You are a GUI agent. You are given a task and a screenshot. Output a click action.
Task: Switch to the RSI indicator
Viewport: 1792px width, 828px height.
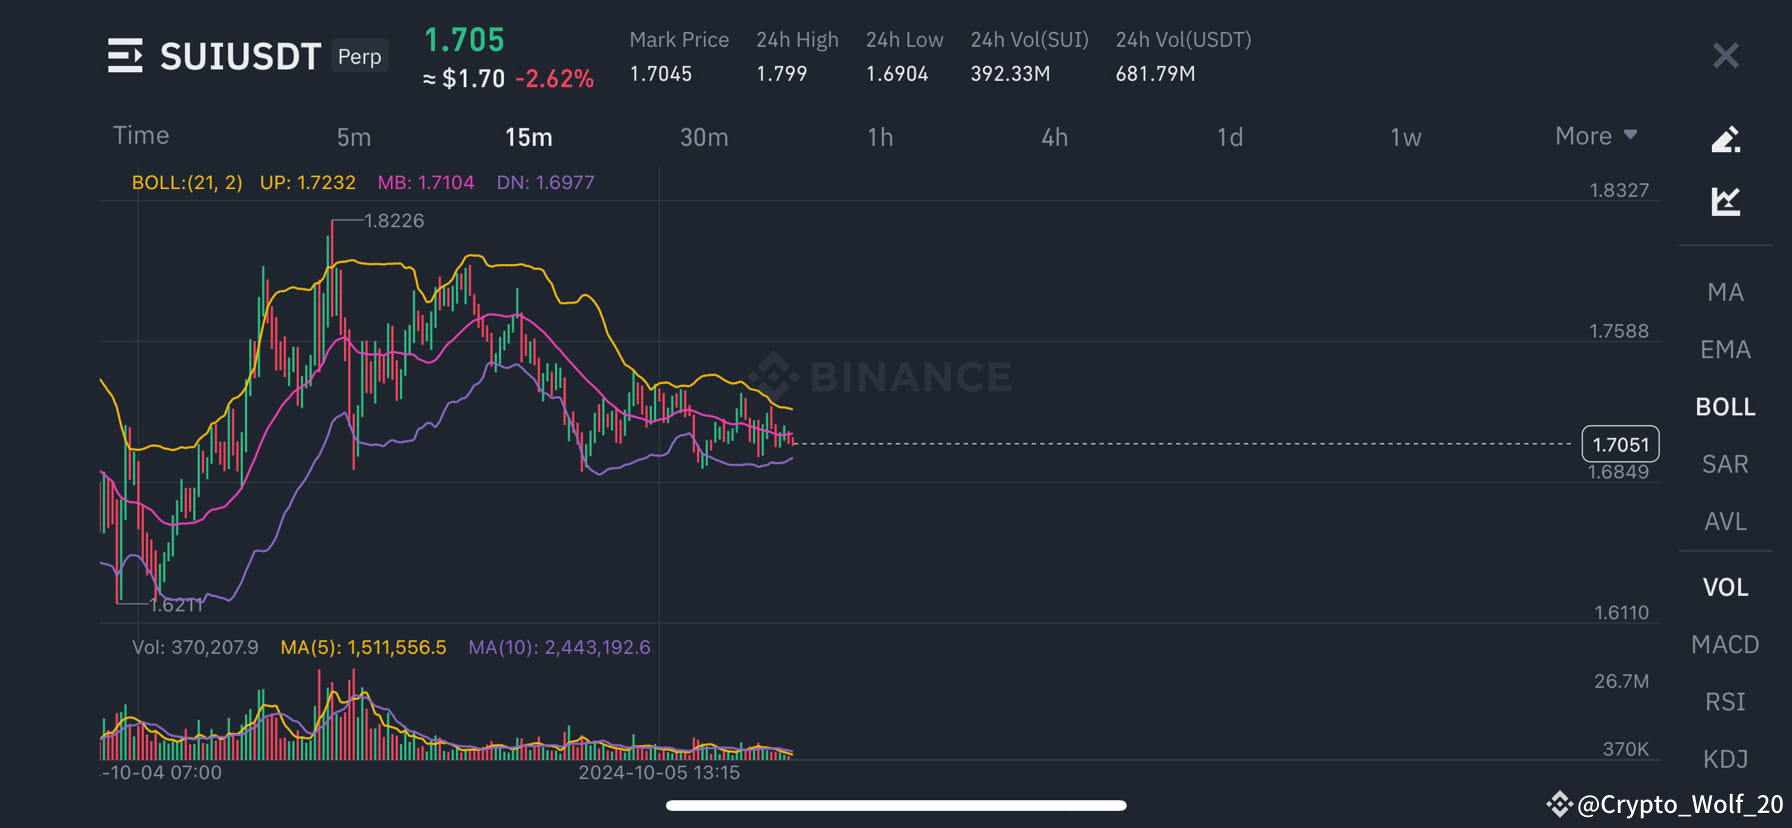click(x=1725, y=703)
